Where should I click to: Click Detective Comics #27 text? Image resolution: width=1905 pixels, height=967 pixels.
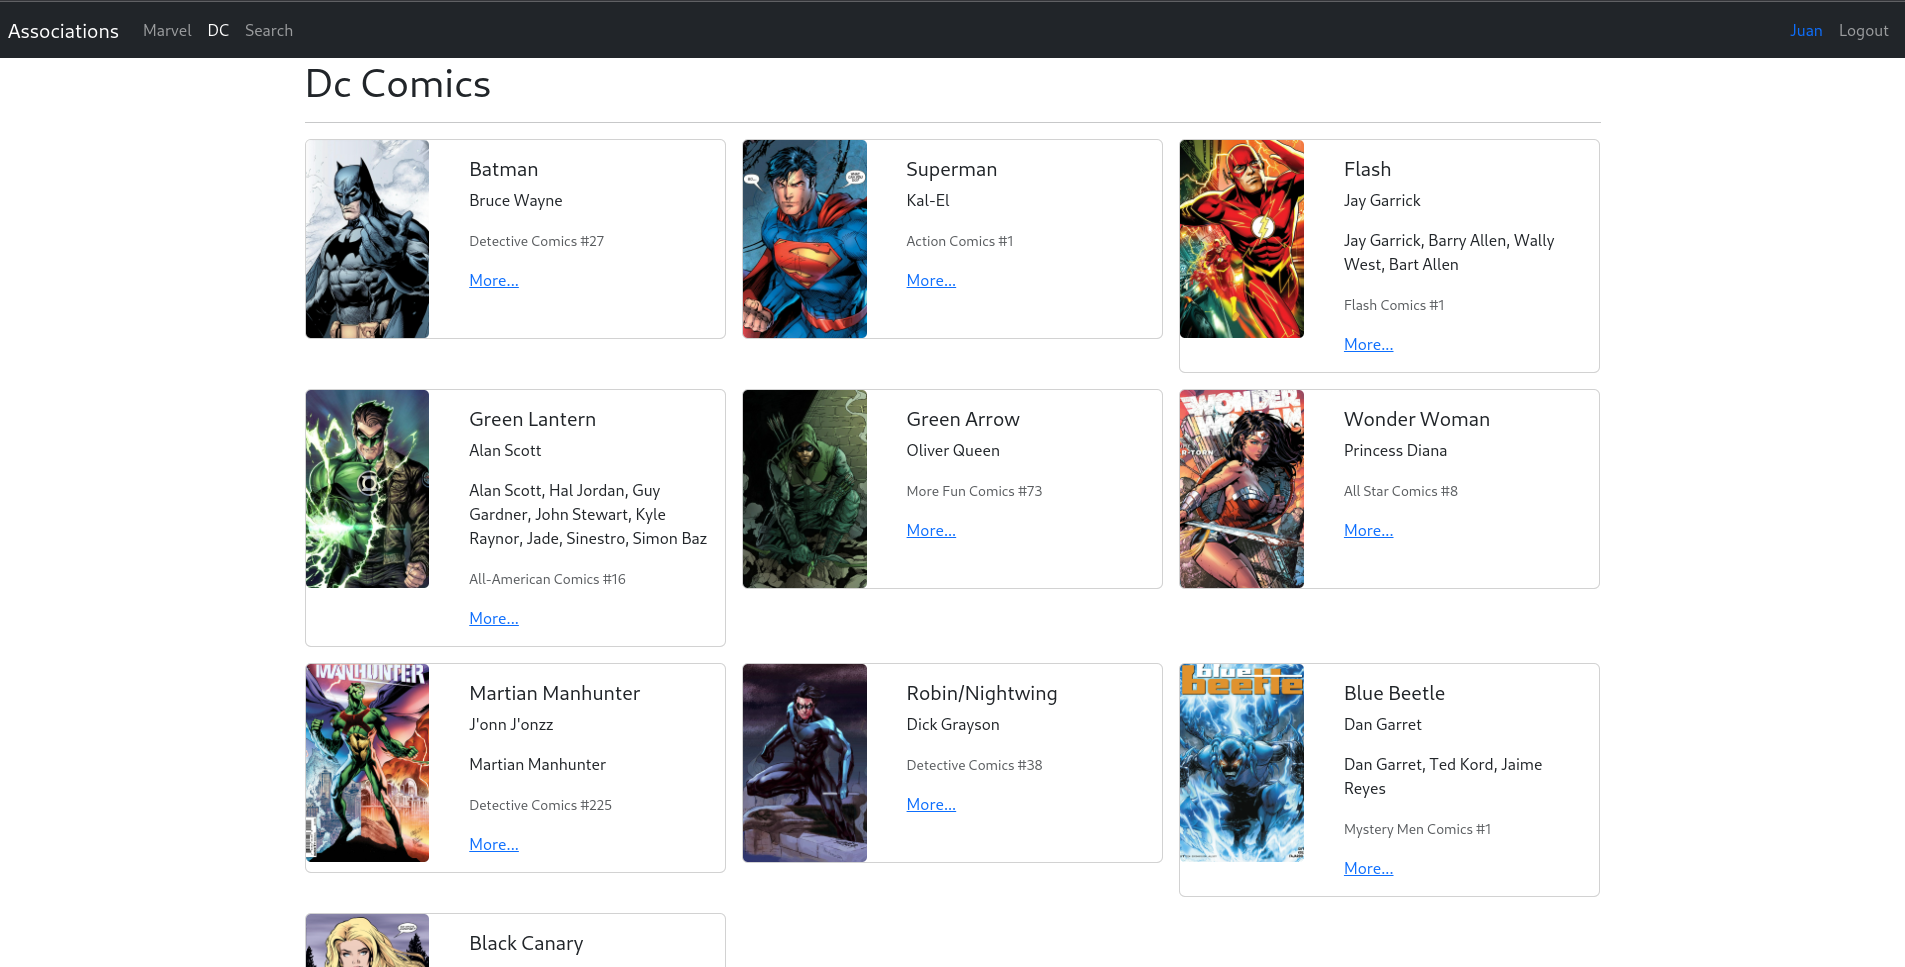tap(537, 242)
